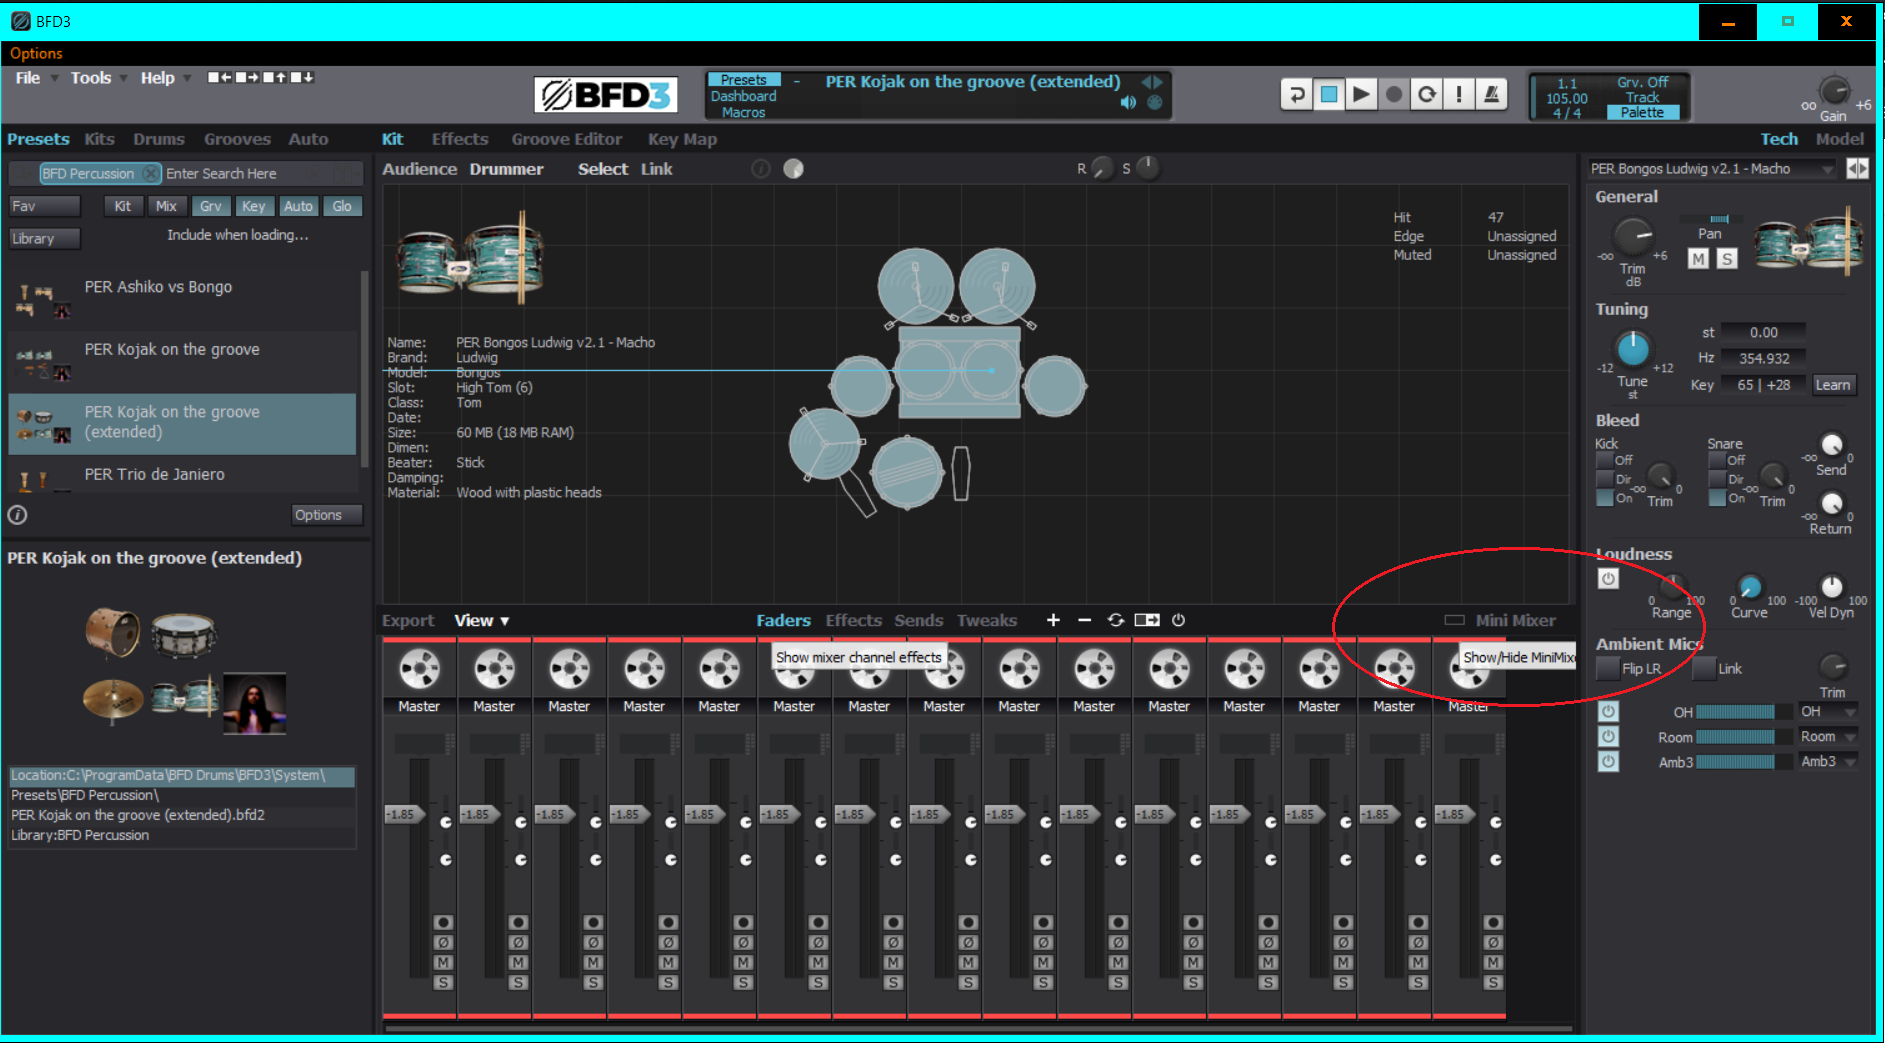
Task: Click the Record transport button
Action: click(1394, 95)
